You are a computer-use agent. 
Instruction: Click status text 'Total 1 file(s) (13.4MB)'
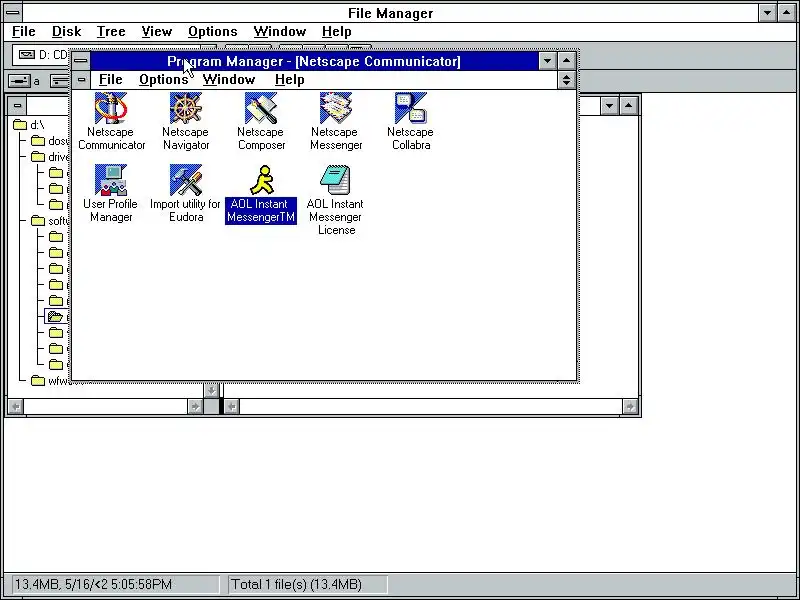pyautogui.click(x=296, y=584)
